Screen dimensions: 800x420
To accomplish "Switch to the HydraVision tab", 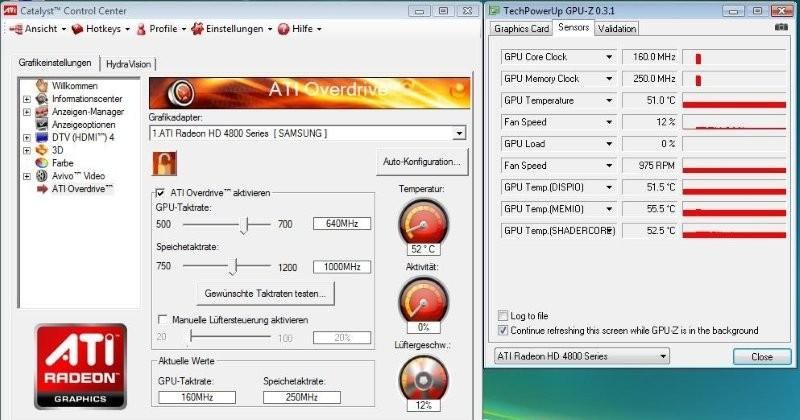I will tap(128, 64).
